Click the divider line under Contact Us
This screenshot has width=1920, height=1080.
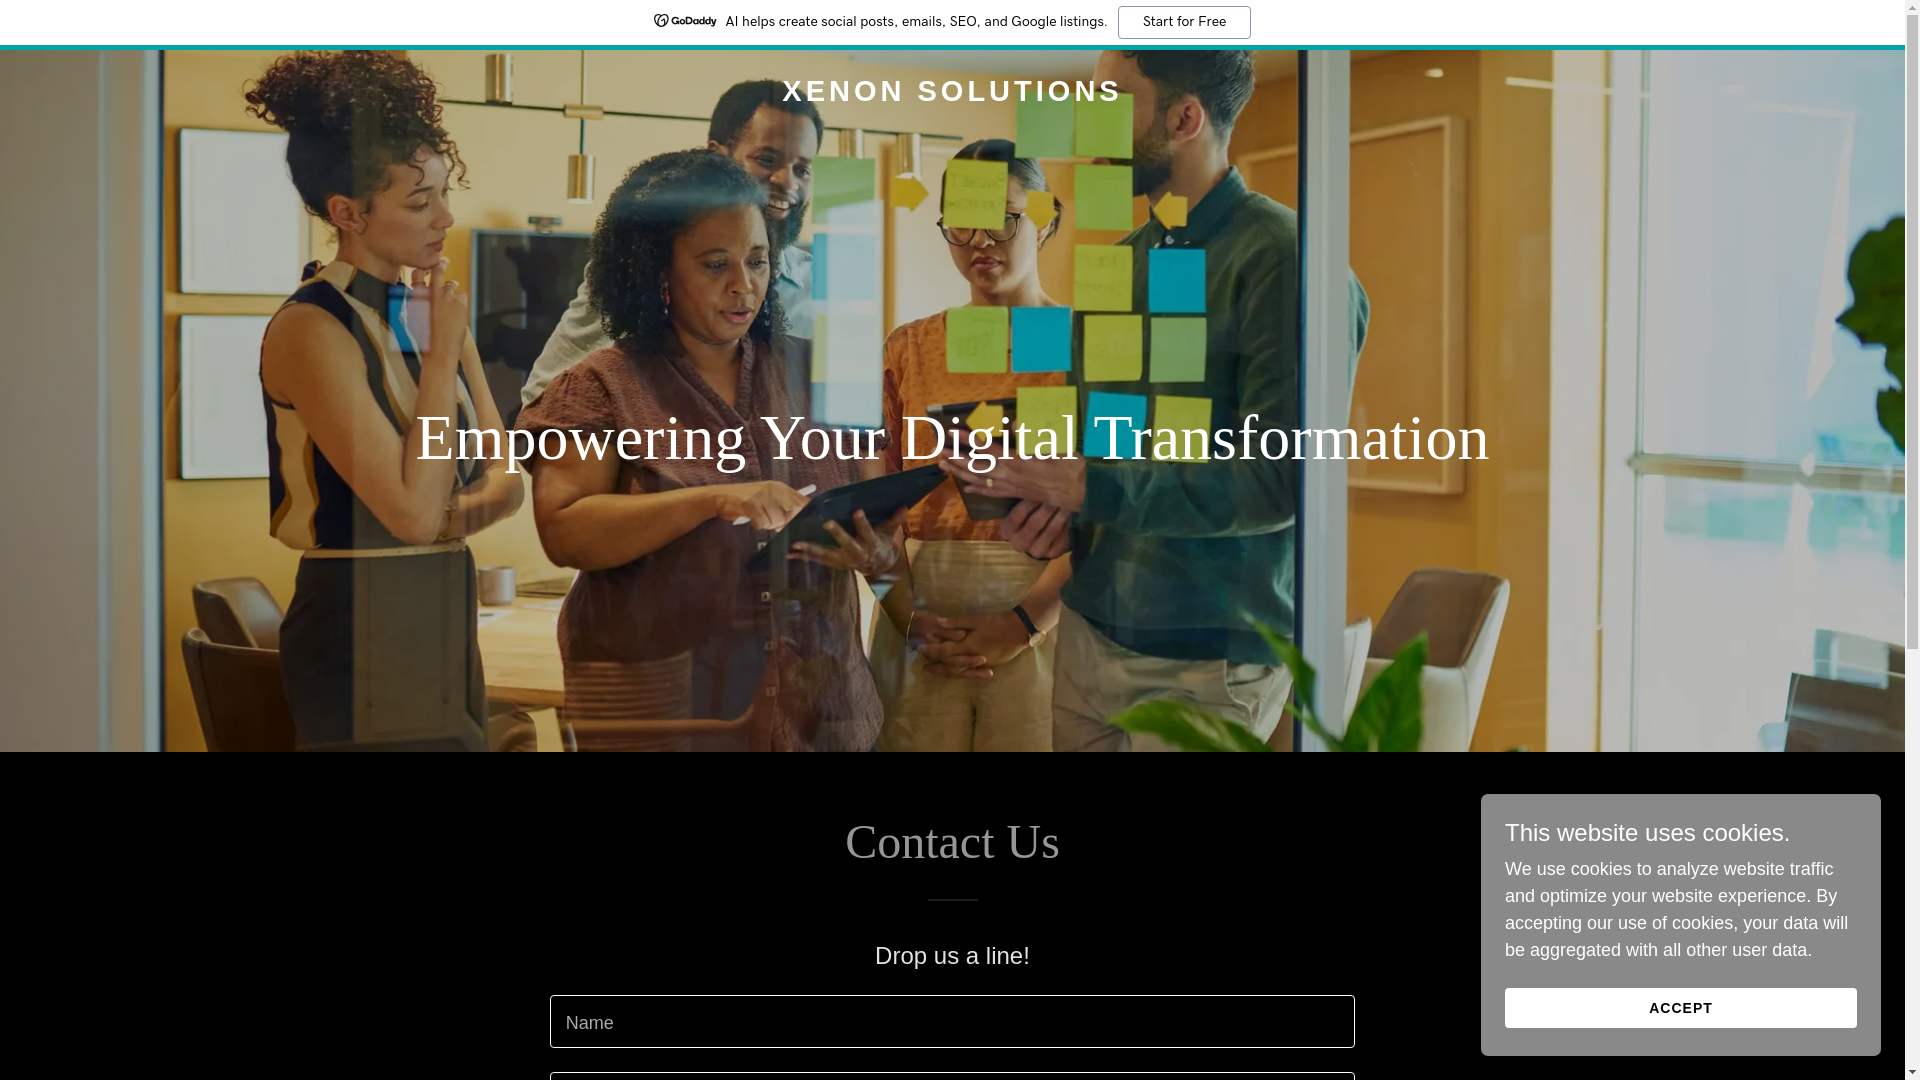[952, 900]
